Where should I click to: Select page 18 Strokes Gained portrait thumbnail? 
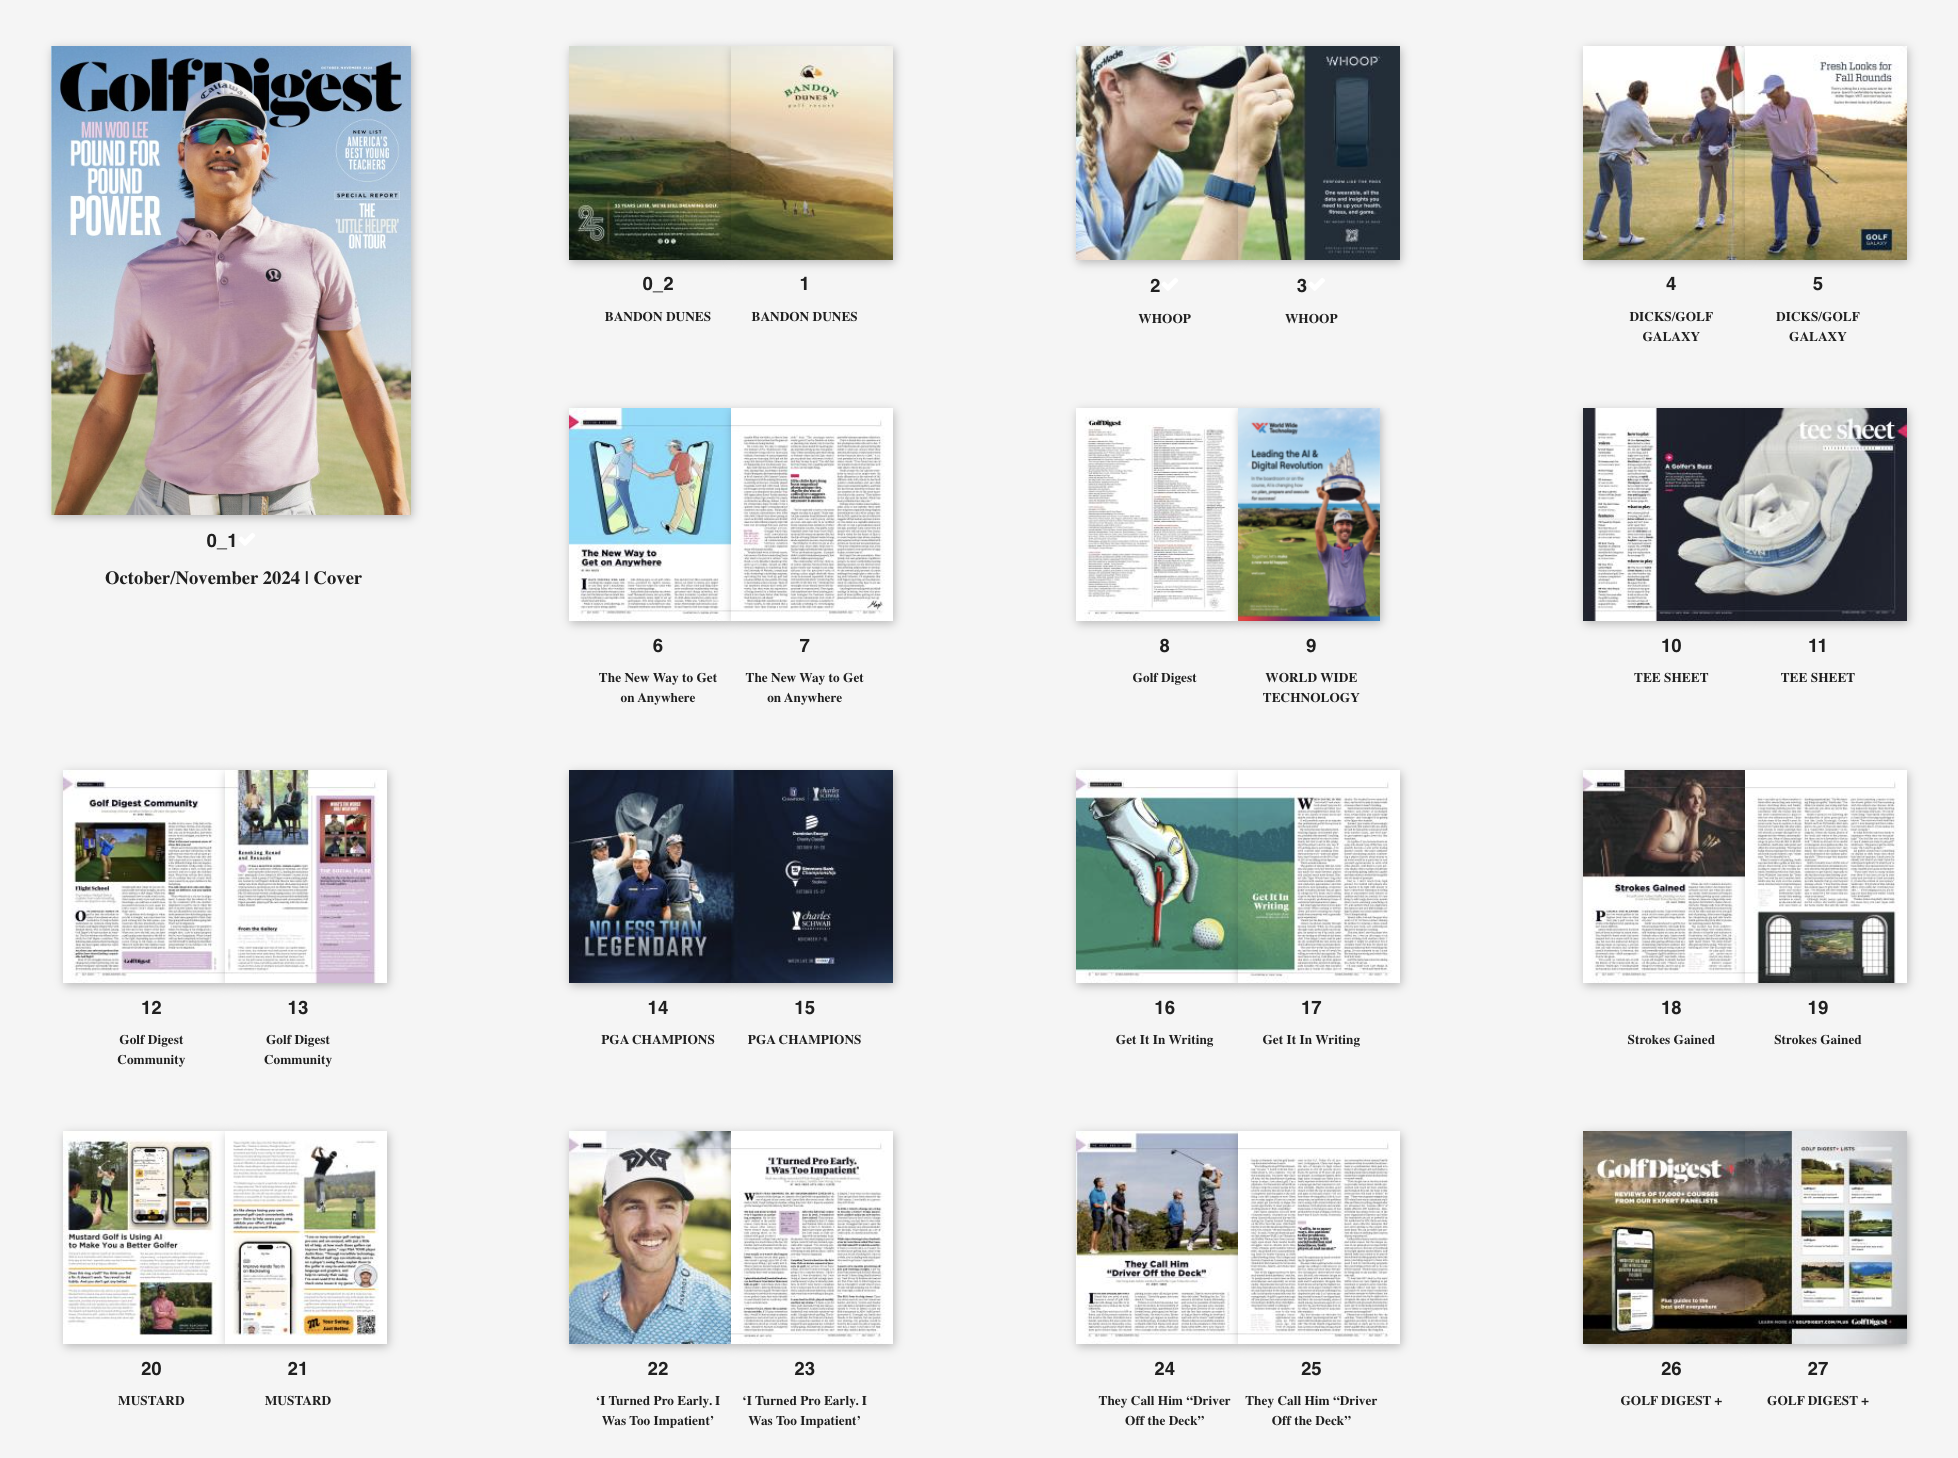coord(1664,876)
